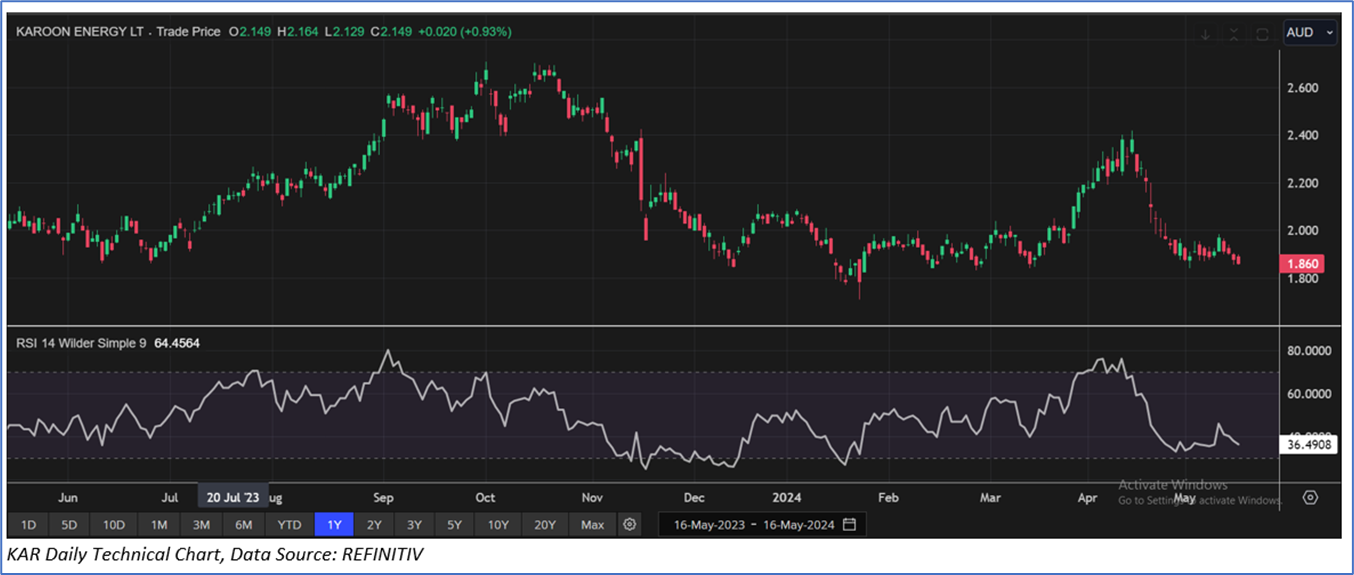Click the 16-May-2023 start date field
This screenshot has height=575, width=1354.
pyautogui.click(x=707, y=524)
